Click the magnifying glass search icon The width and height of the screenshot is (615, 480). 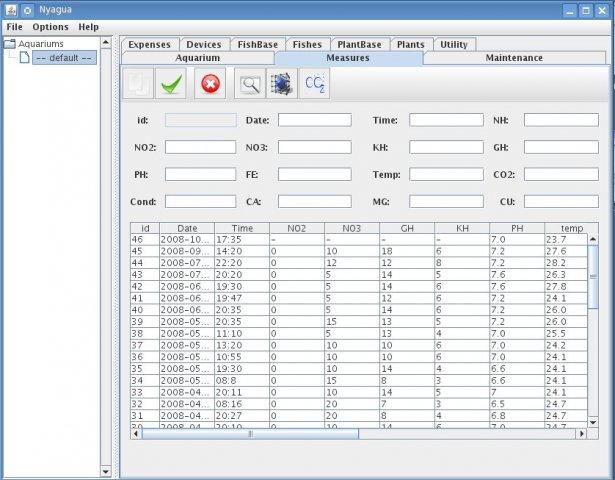[x=249, y=84]
